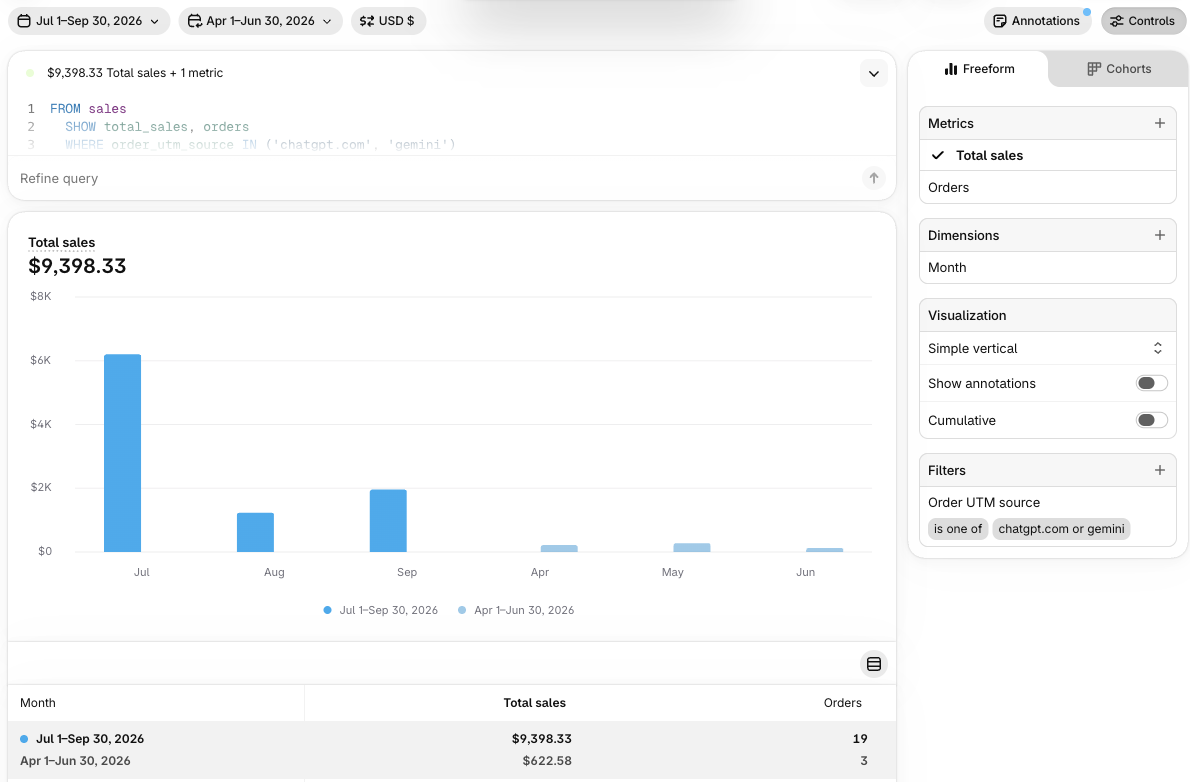Toggle Apr 1–Jun 30, 2026 legend dot
Screen dimensions: 1190x782
[x=462, y=610]
